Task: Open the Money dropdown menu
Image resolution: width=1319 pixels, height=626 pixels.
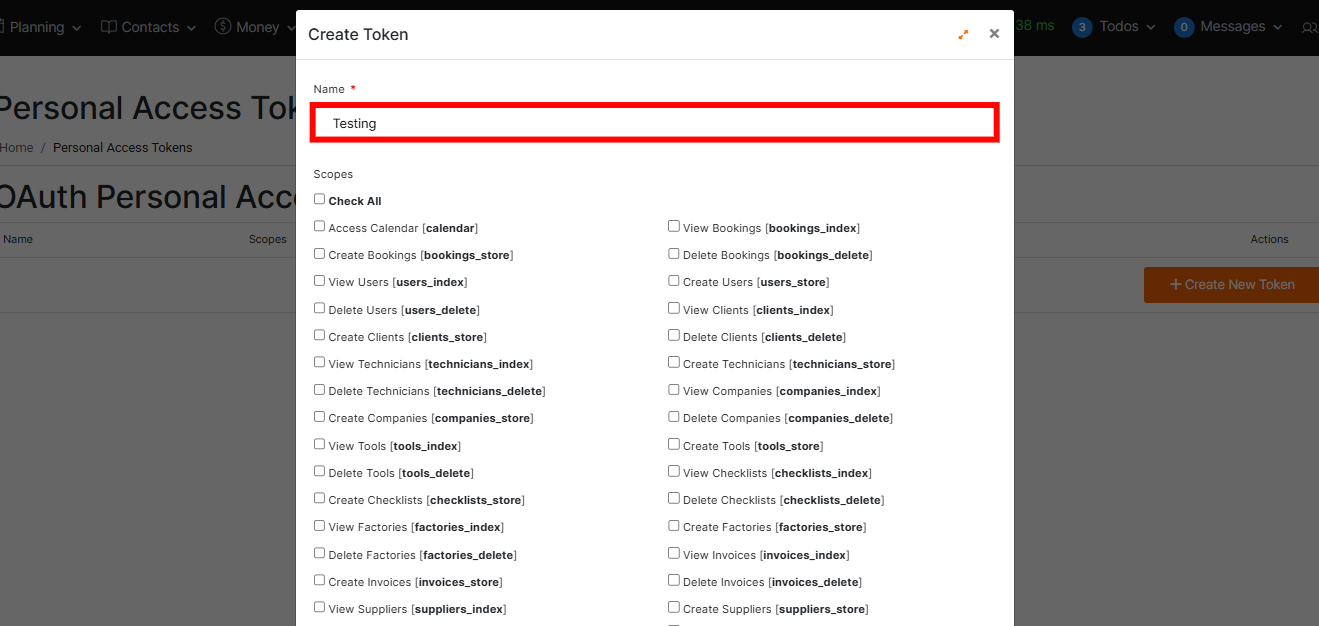Action: (260, 27)
